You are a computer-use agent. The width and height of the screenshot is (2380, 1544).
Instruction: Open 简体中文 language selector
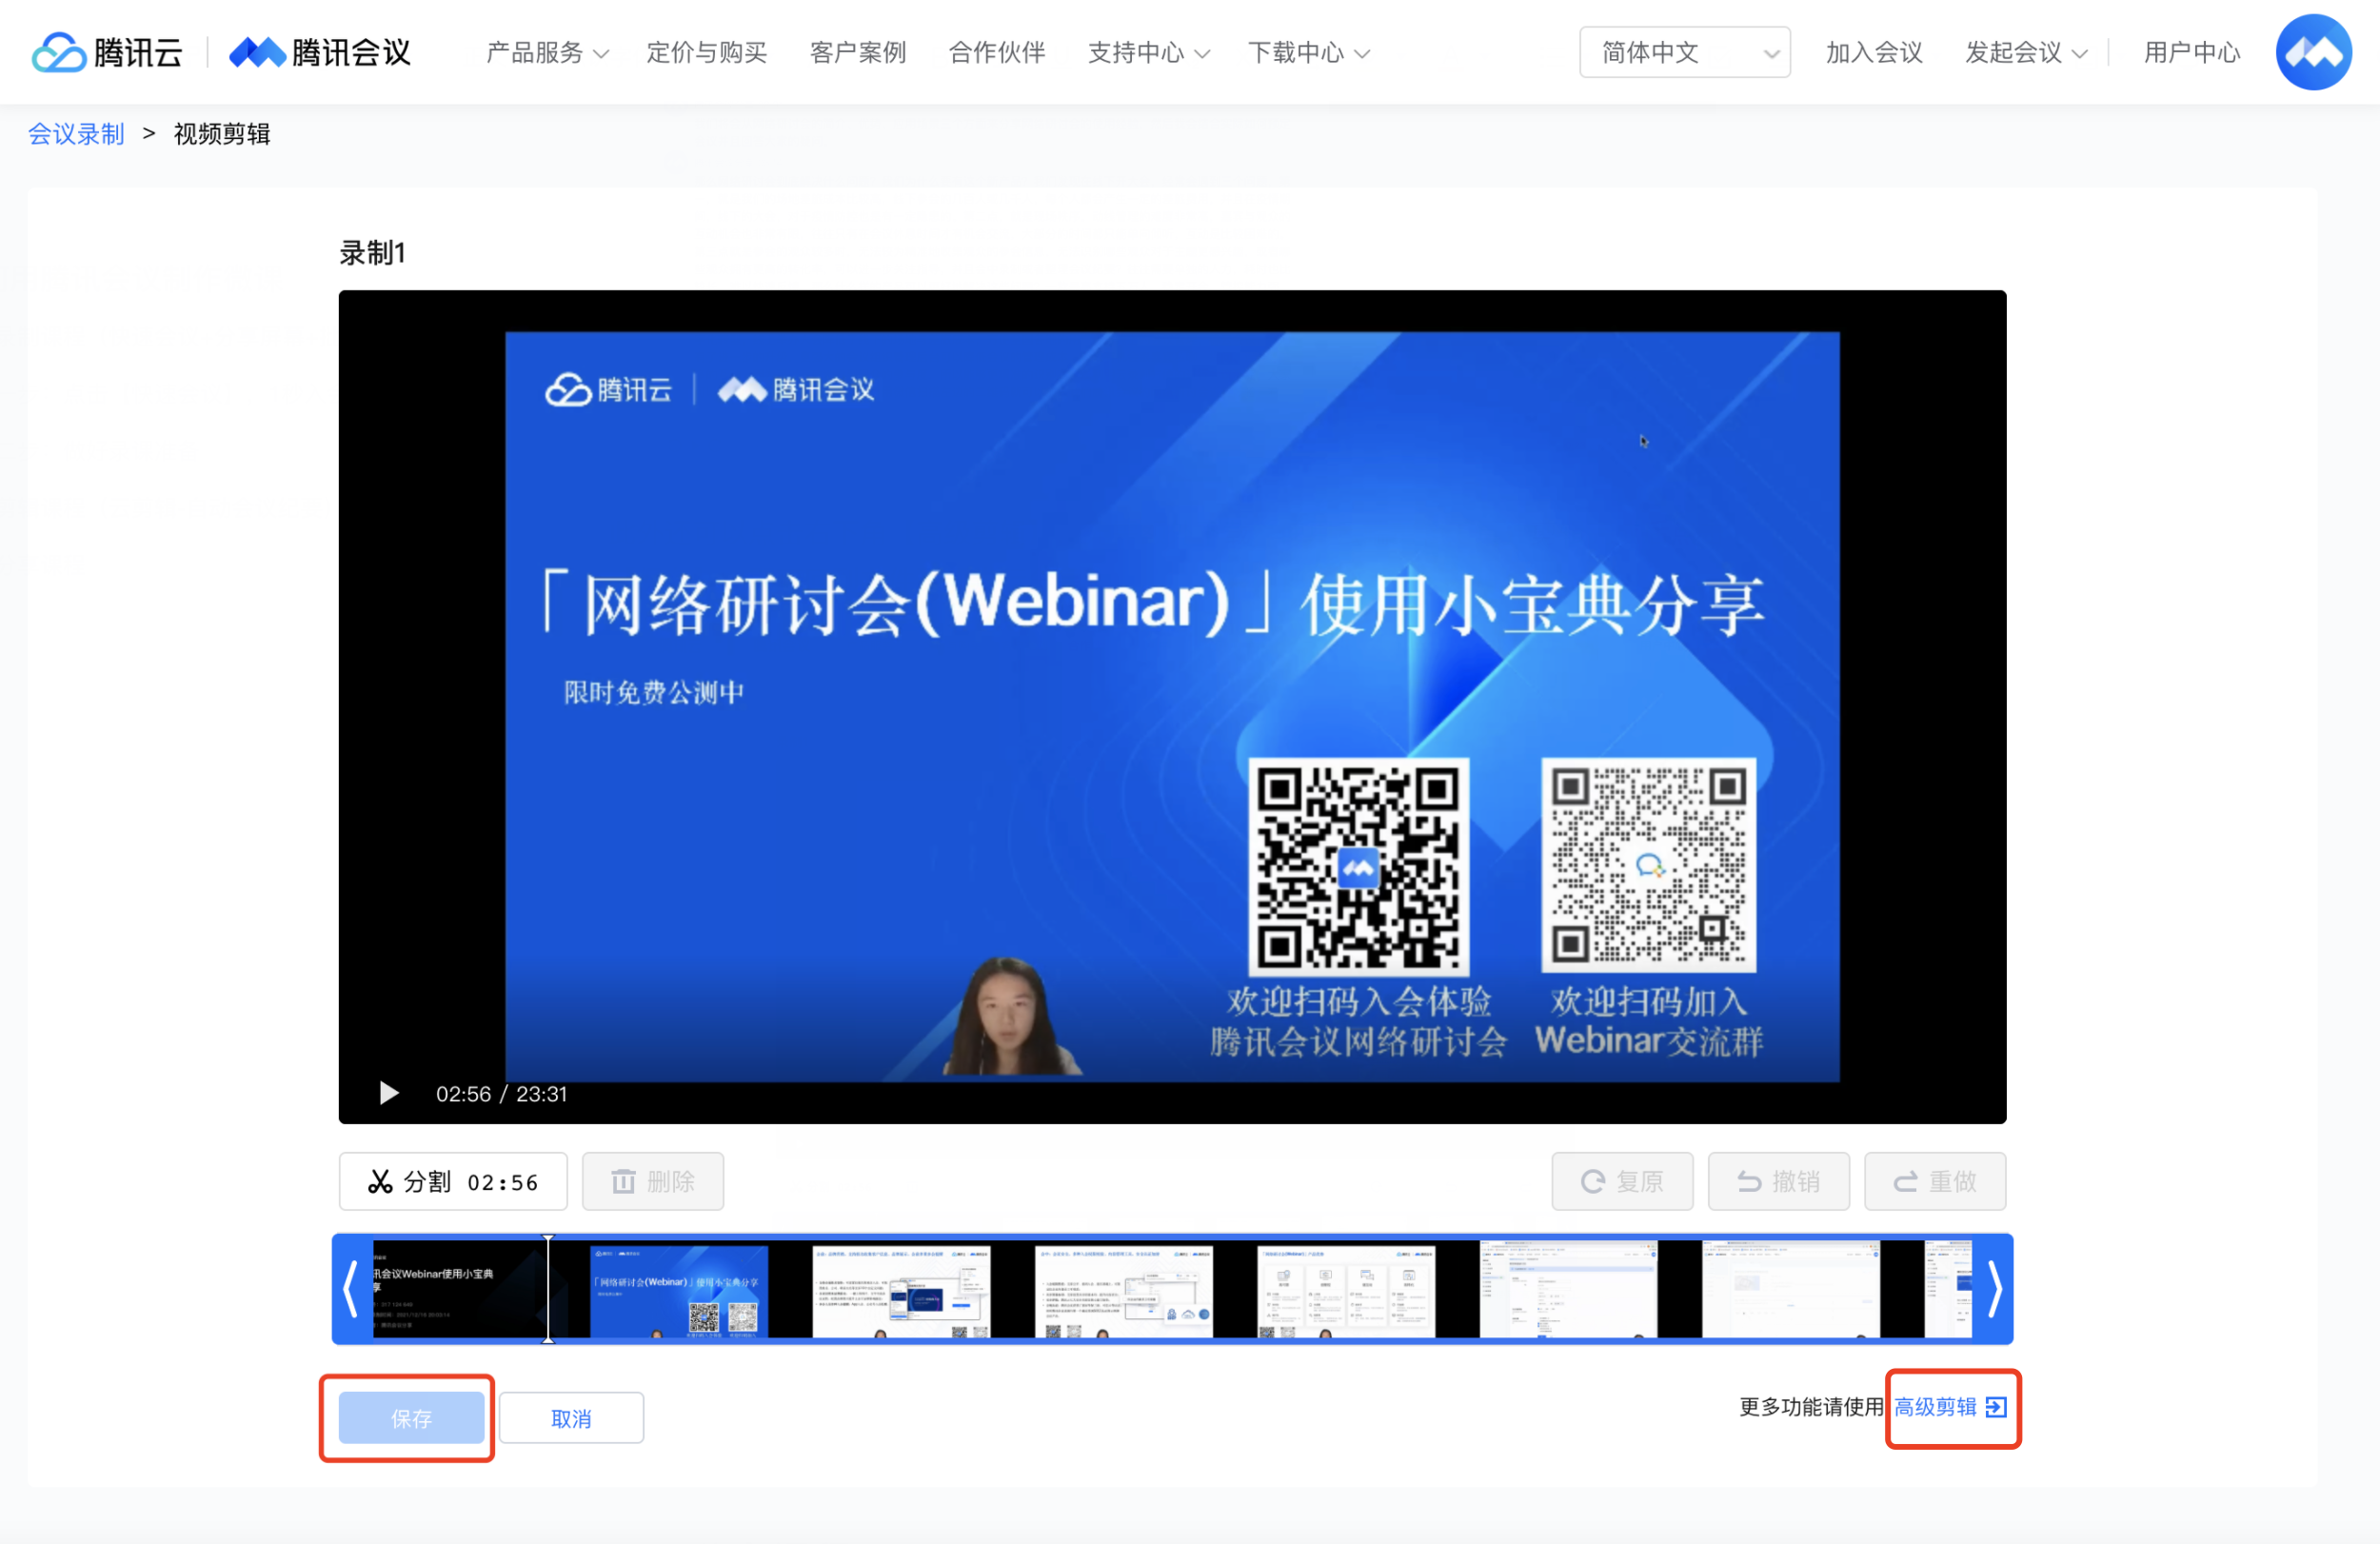pos(1684,52)
